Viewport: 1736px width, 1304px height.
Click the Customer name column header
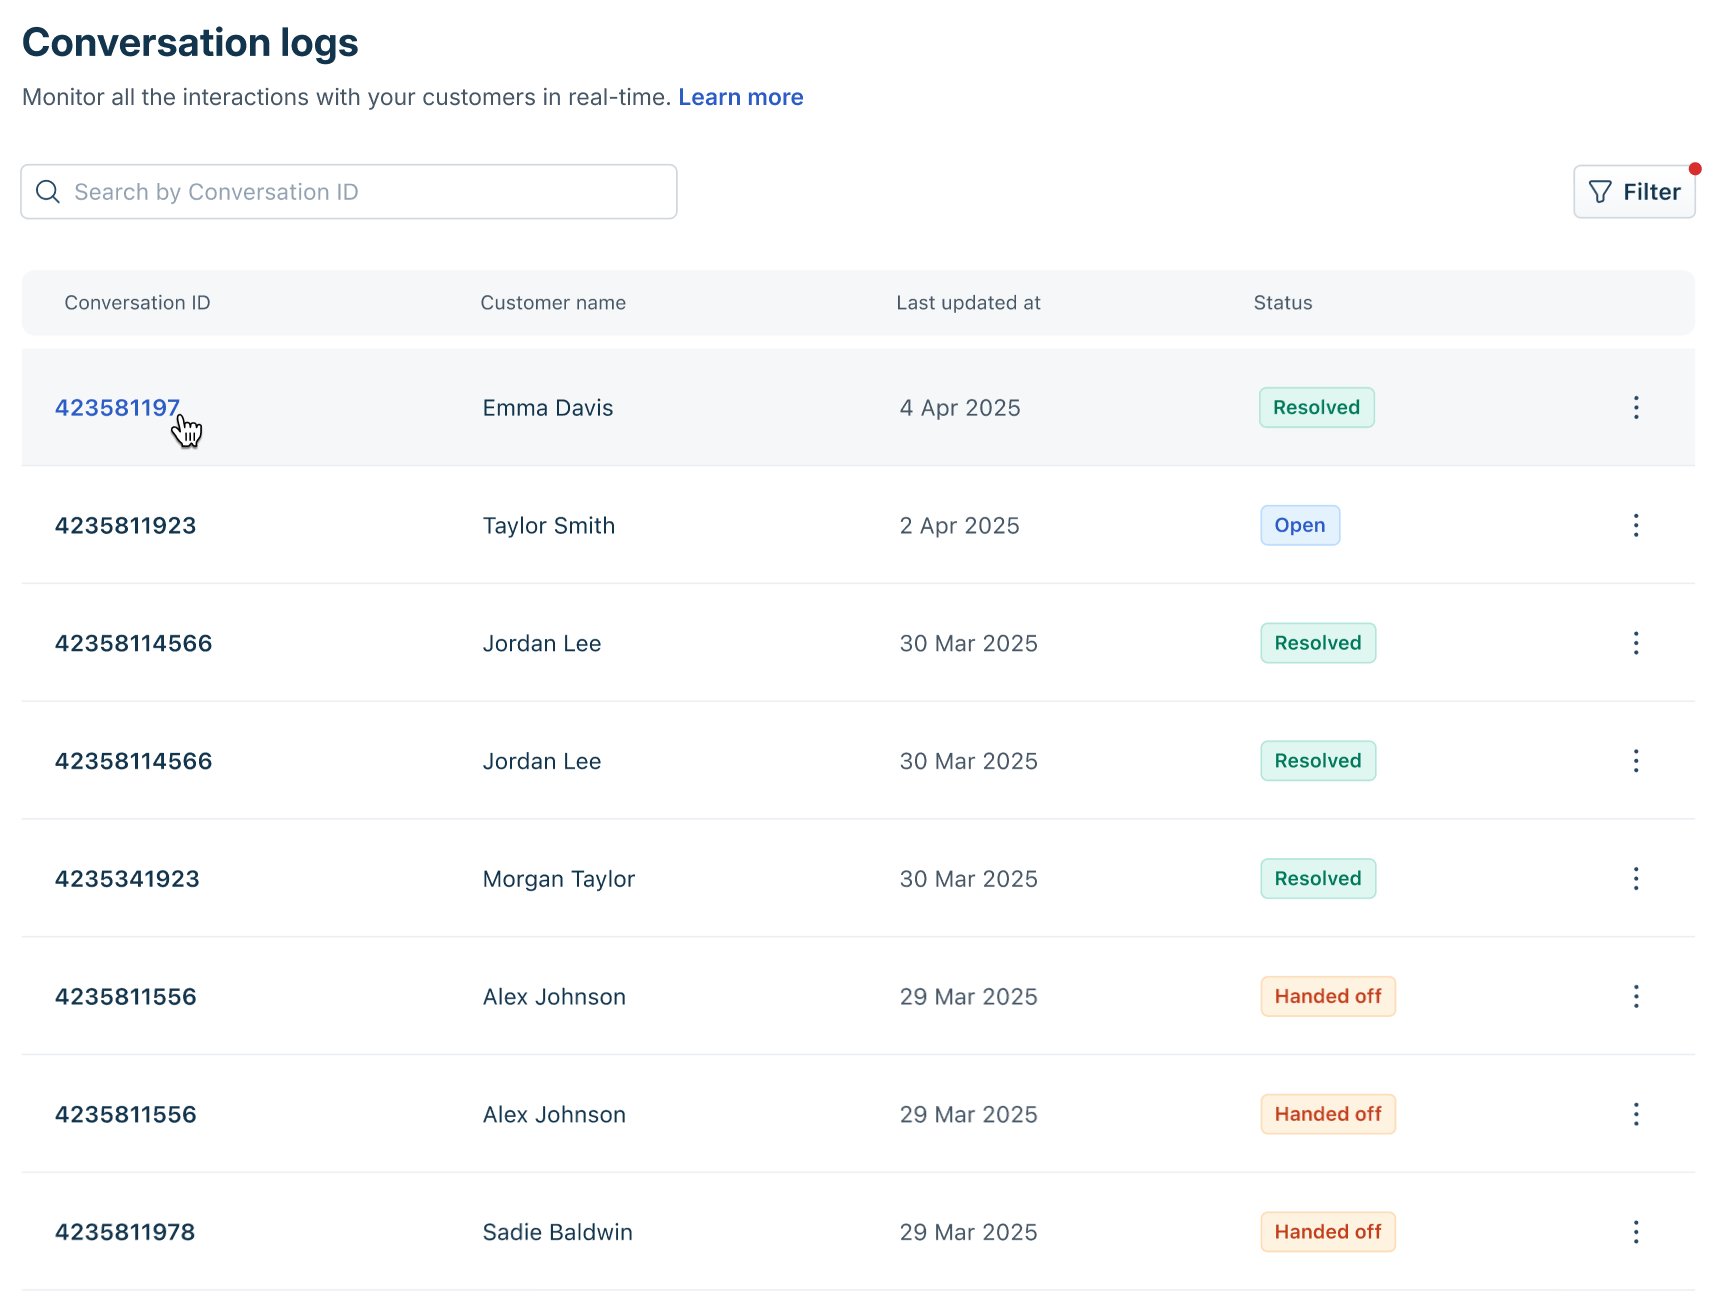[x=553, y=302]
